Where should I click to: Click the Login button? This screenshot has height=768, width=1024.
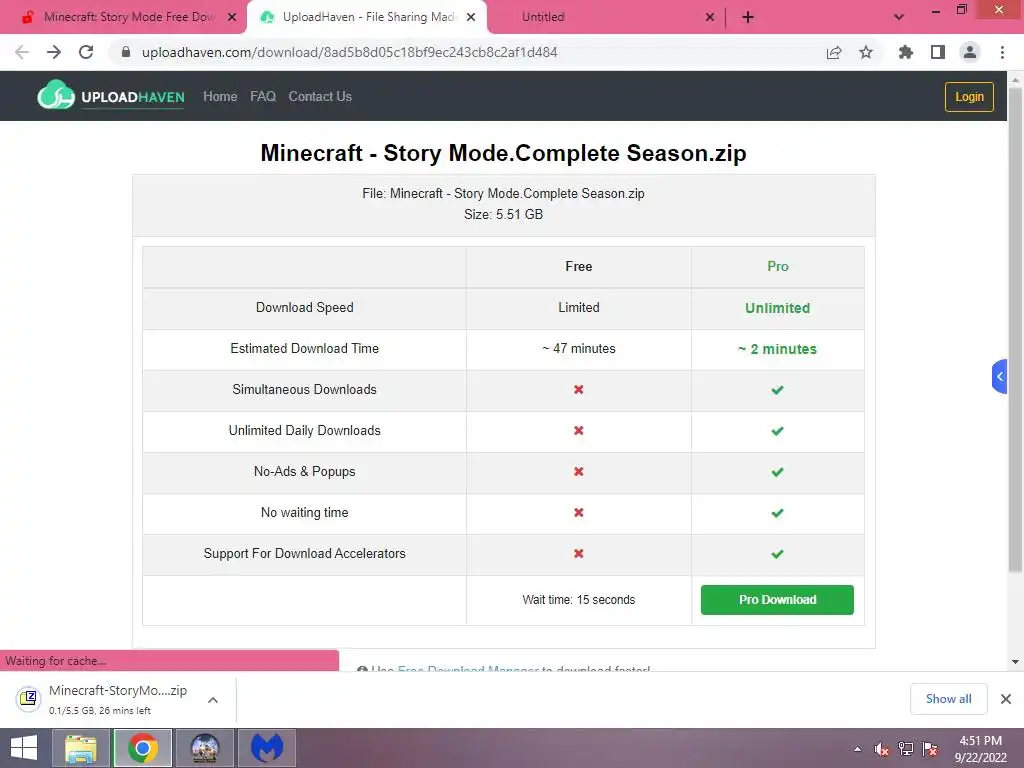pyautogui.click(x=969, y=97)
